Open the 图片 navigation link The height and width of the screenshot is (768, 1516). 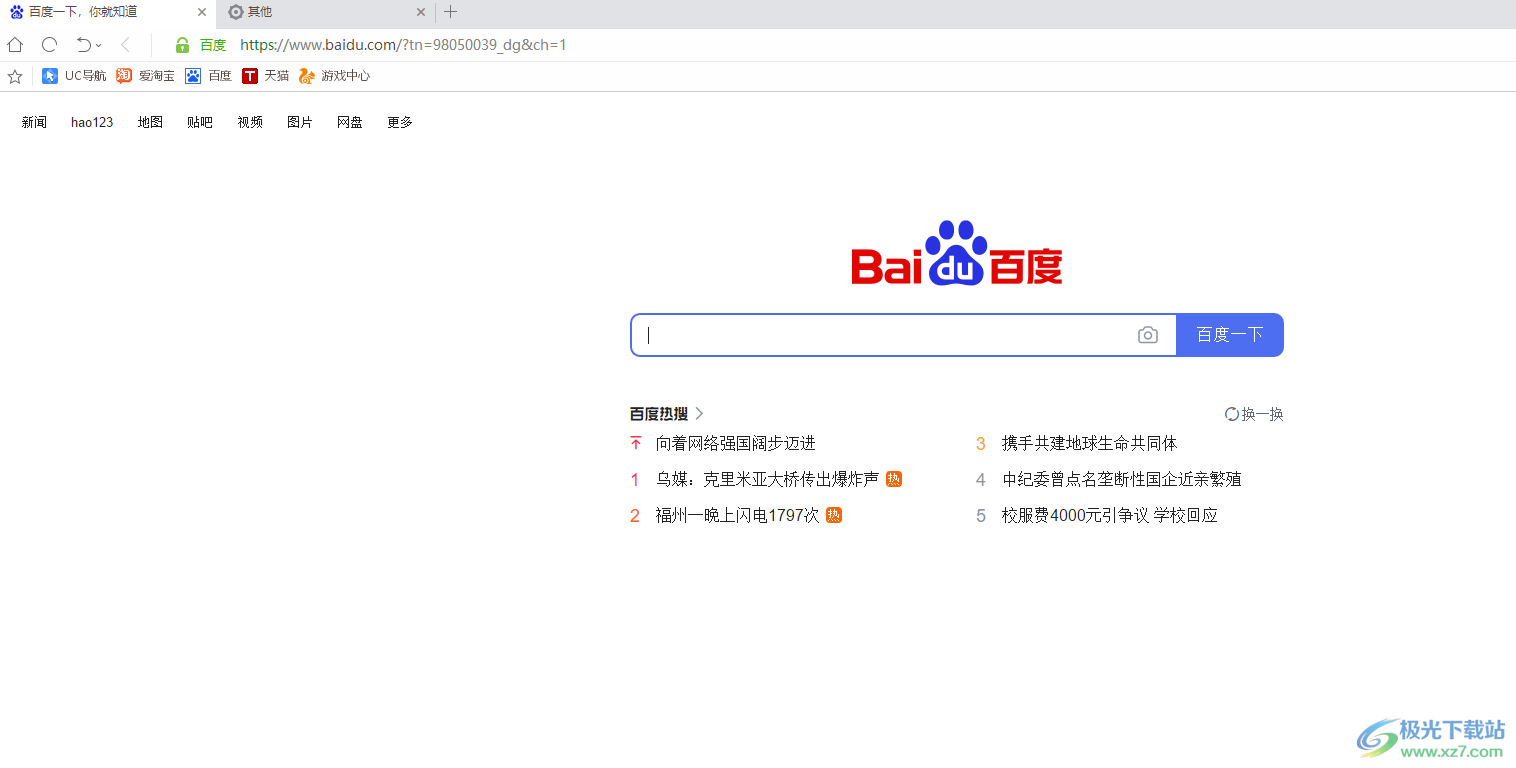coord(300,122)
